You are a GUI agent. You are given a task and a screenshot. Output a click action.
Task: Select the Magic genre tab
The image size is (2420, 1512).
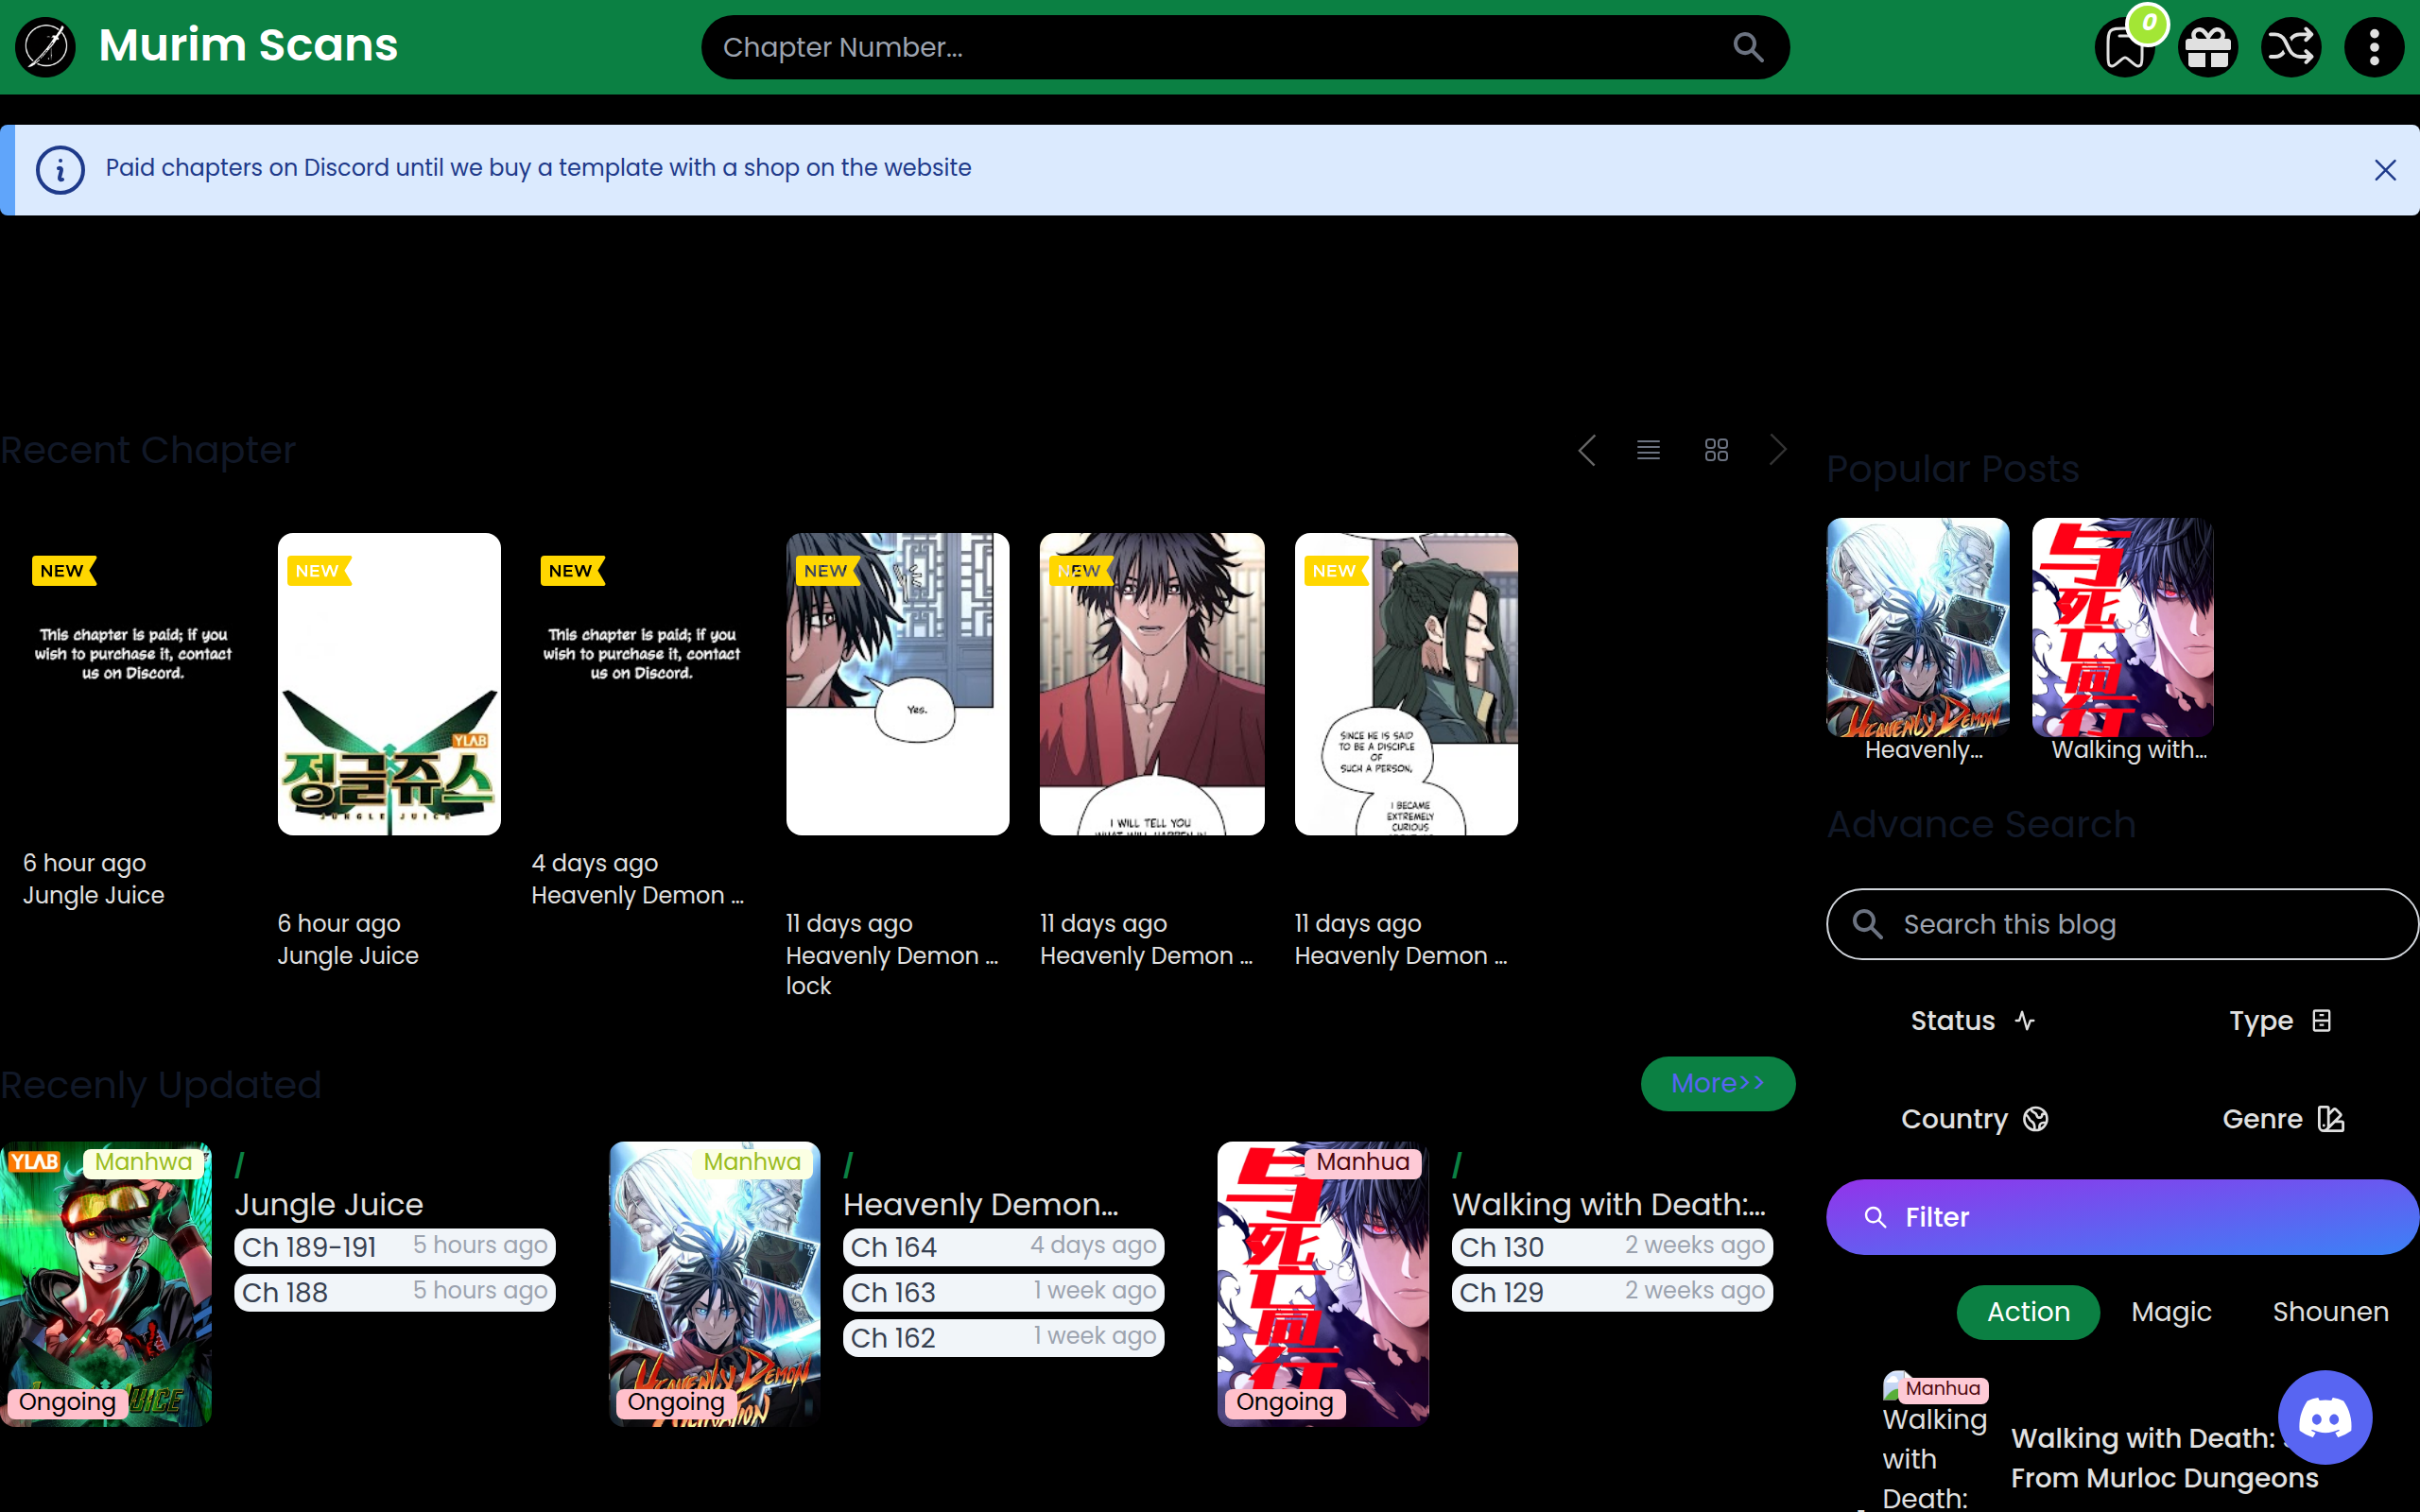tap(2171, 1312)
